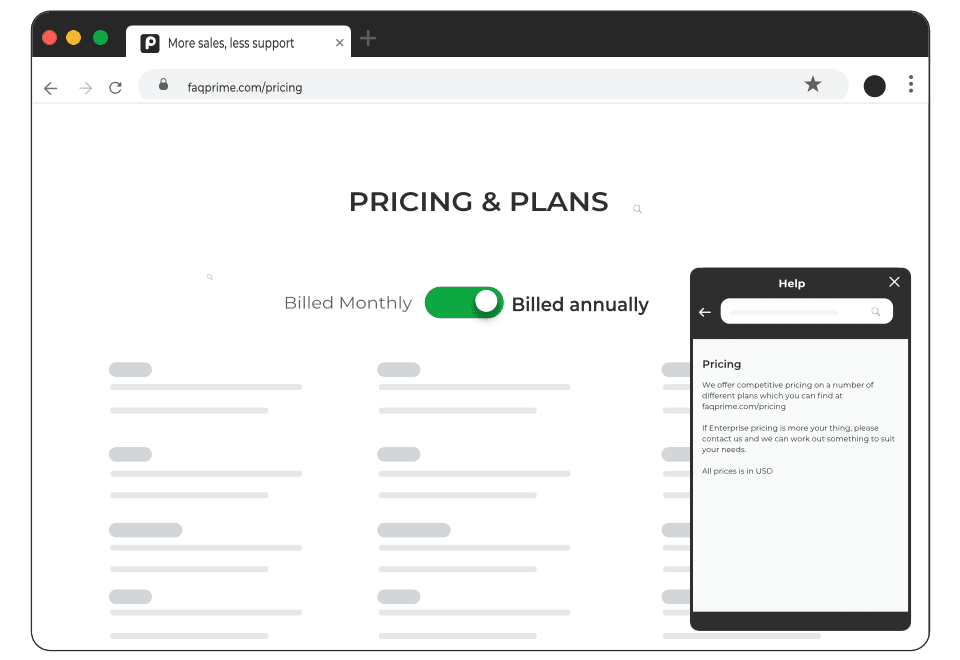This screenshot has width=960, height=660.
Task: Go back in the Help widget
Action: click(x=705, y=312)
